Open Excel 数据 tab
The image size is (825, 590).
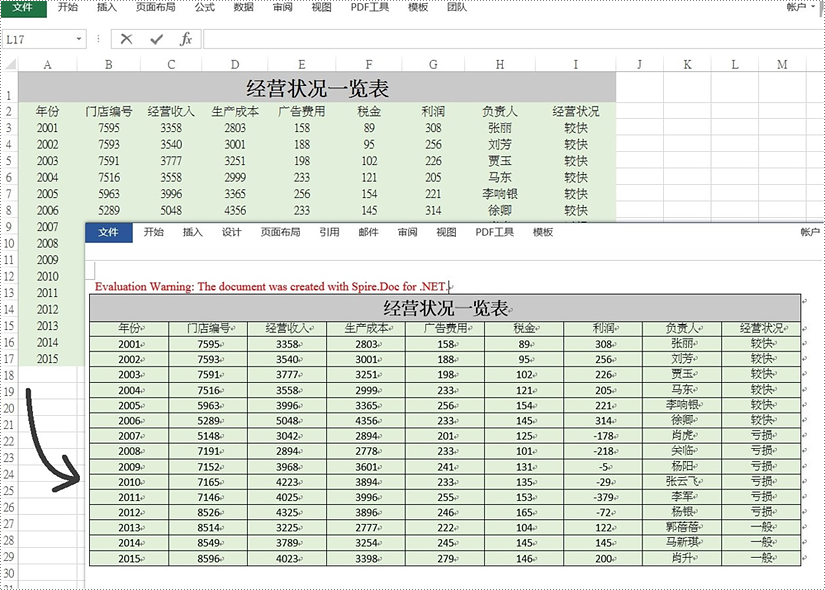244,7
